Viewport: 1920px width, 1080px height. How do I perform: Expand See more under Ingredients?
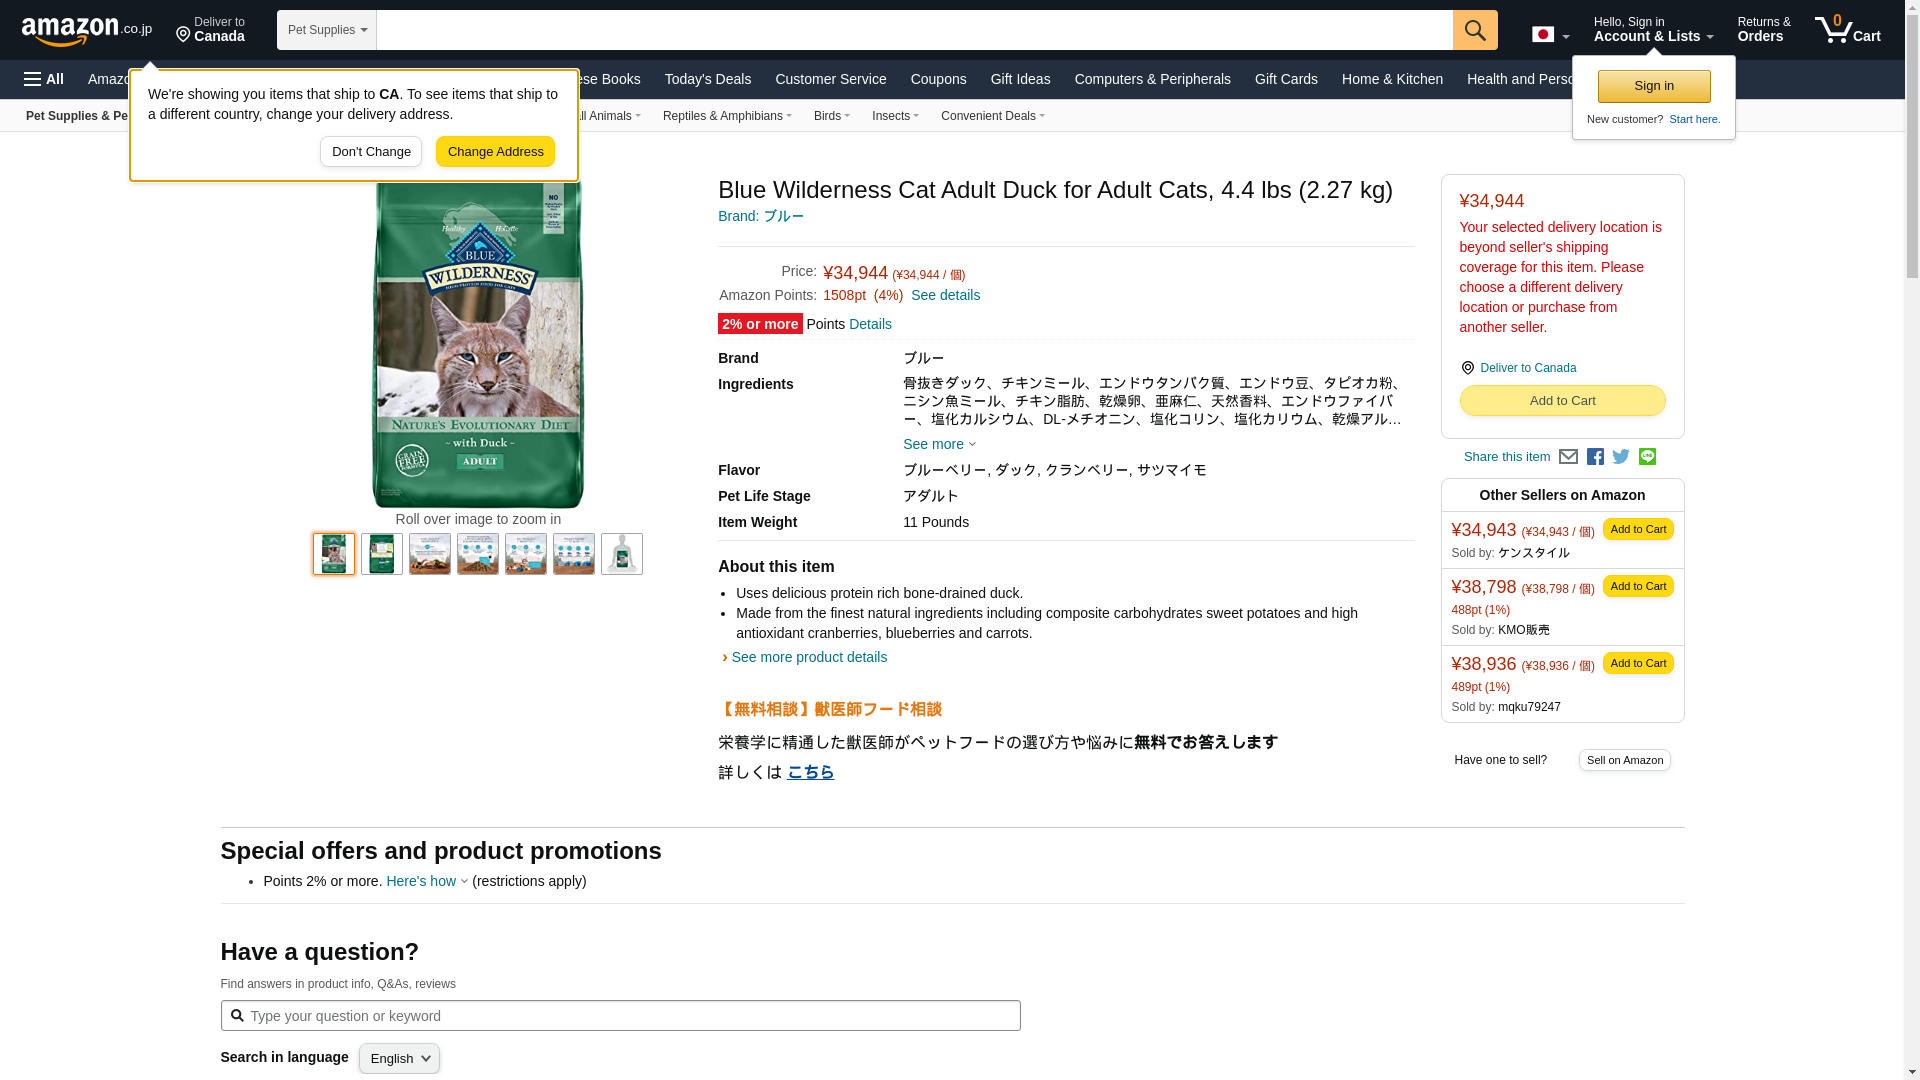(939, 444)
